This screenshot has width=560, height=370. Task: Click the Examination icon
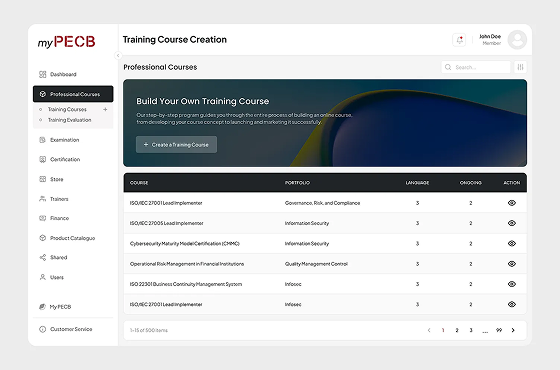coord(42,140)
